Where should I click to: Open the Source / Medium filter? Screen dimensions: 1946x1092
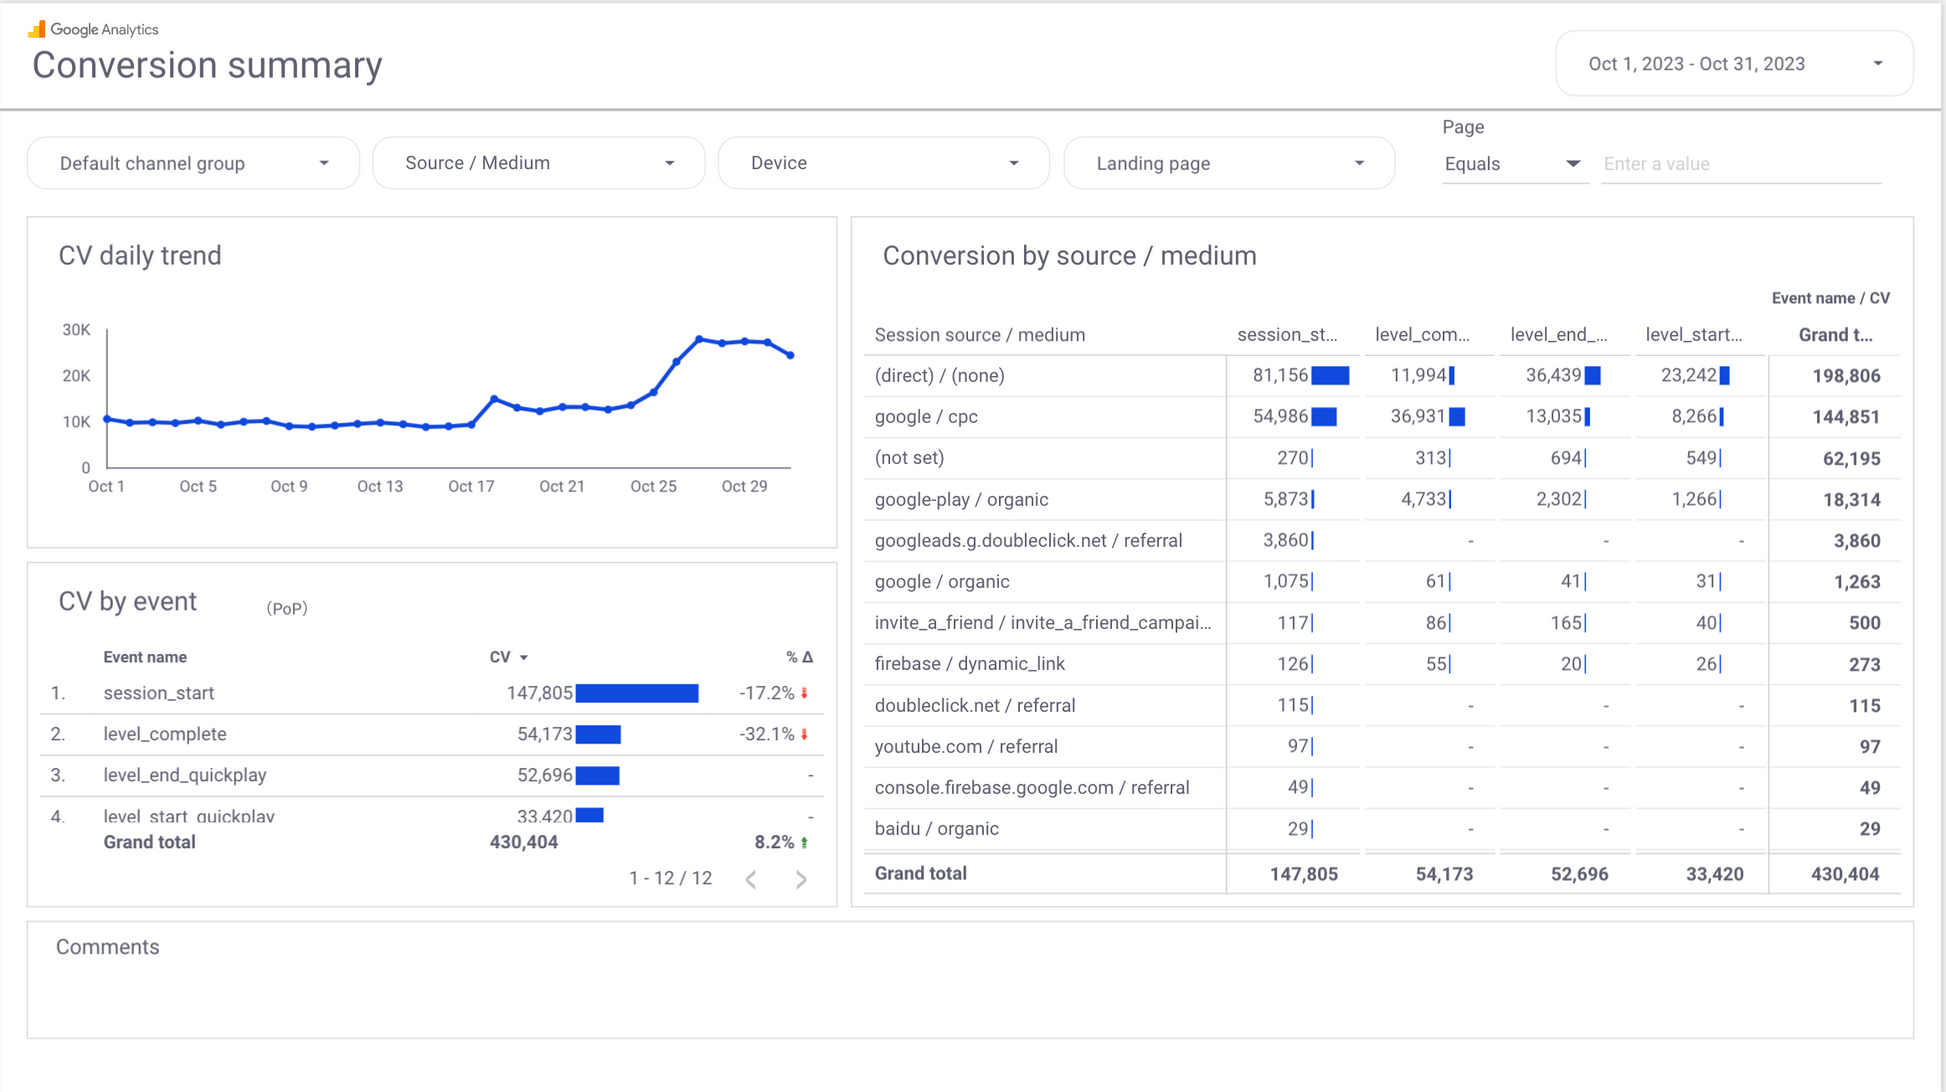pos(538,163)
